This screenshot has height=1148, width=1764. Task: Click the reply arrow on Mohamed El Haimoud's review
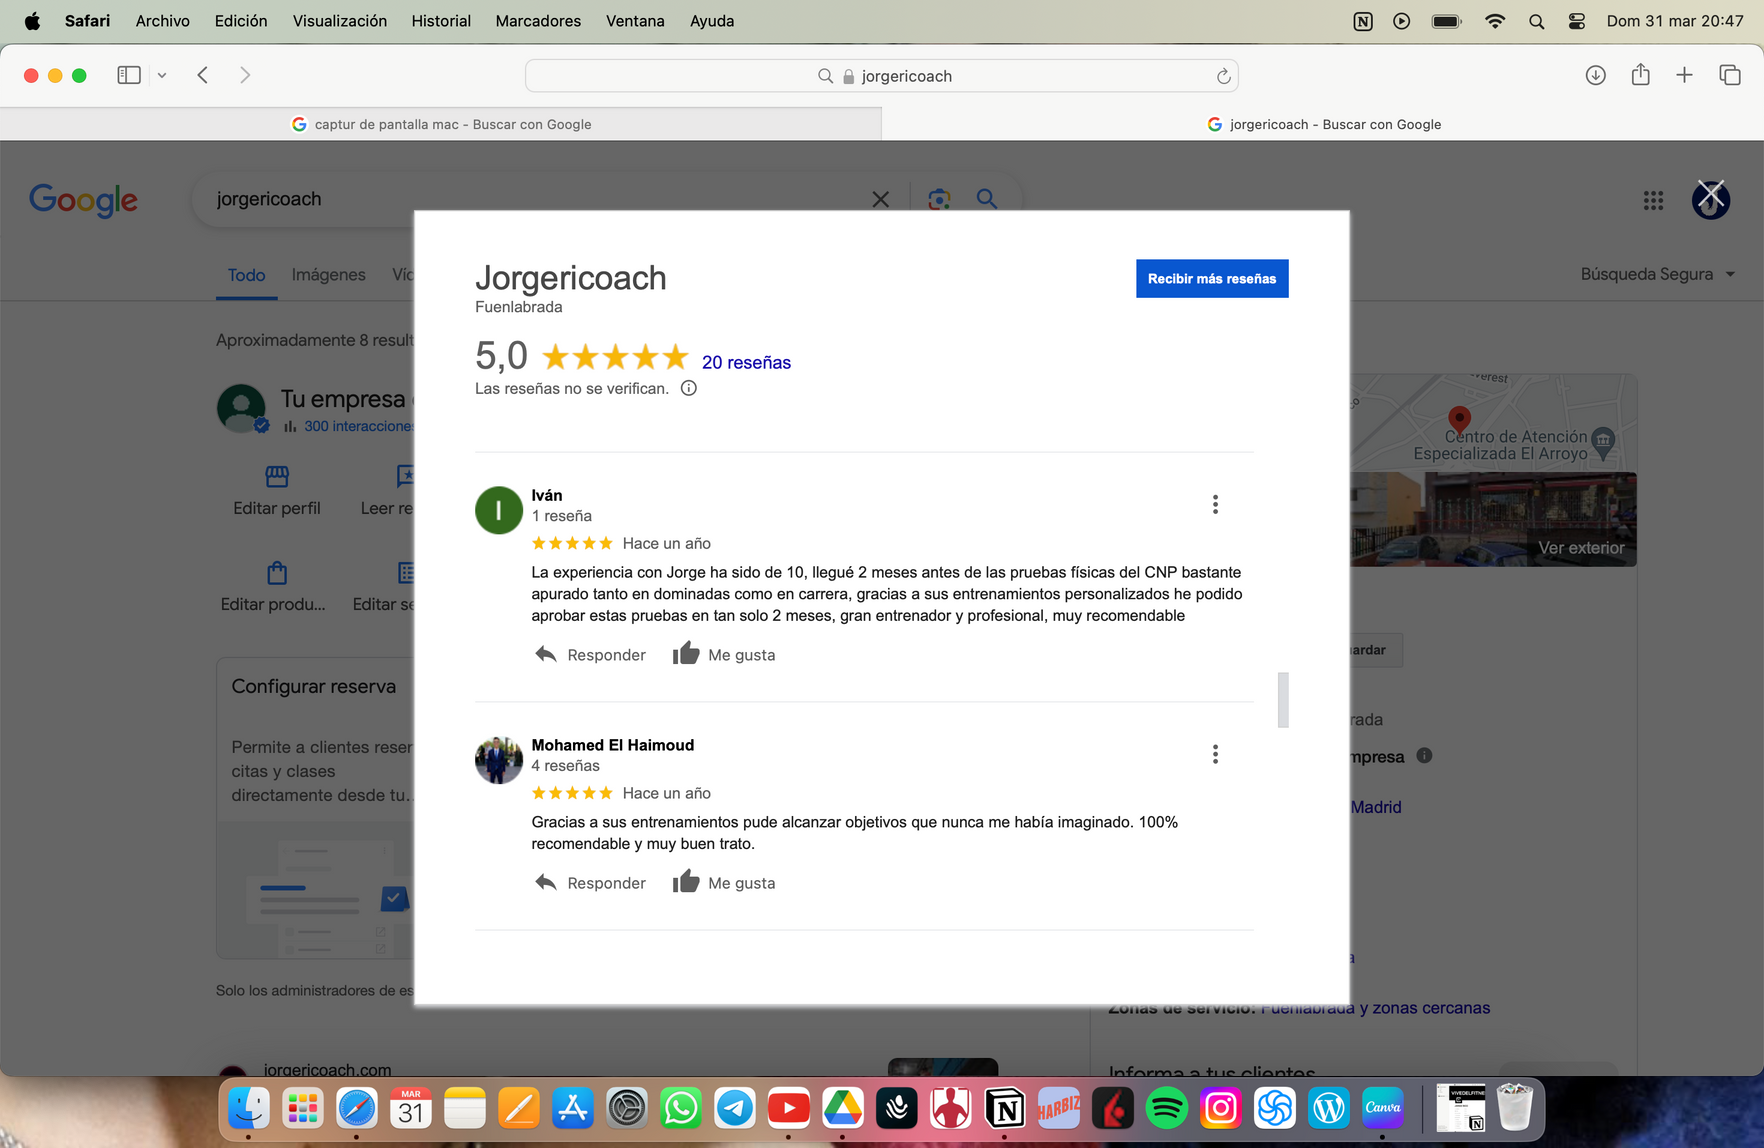click(546, 882)
